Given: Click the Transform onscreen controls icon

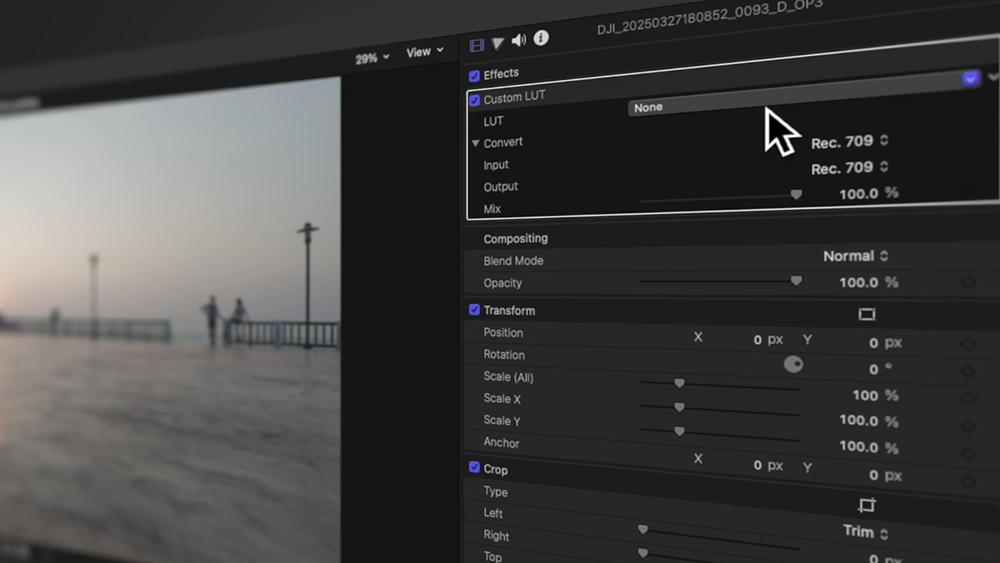Looking at the screenshot, I should tap(867, 314).
